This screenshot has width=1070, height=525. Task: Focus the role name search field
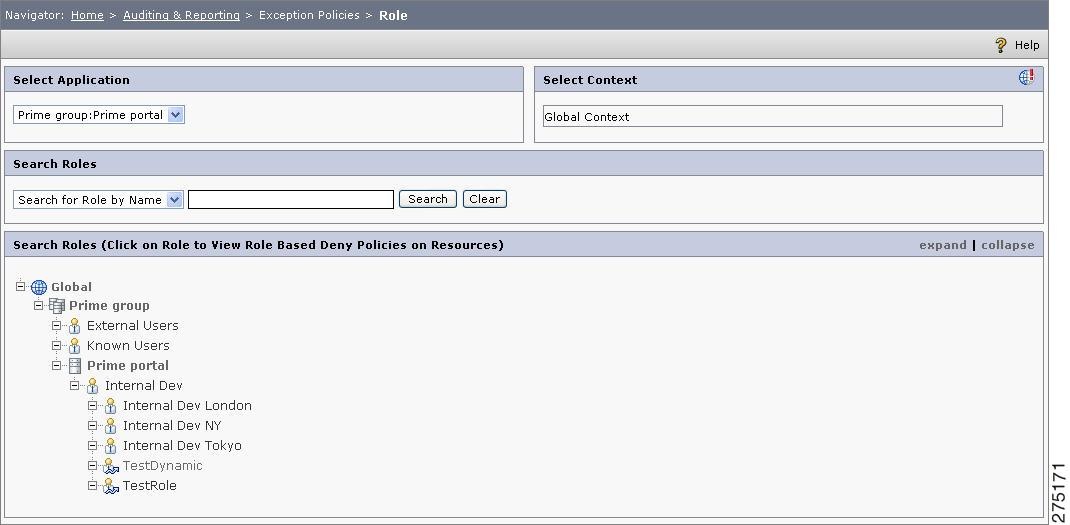(x=291, y=199)
